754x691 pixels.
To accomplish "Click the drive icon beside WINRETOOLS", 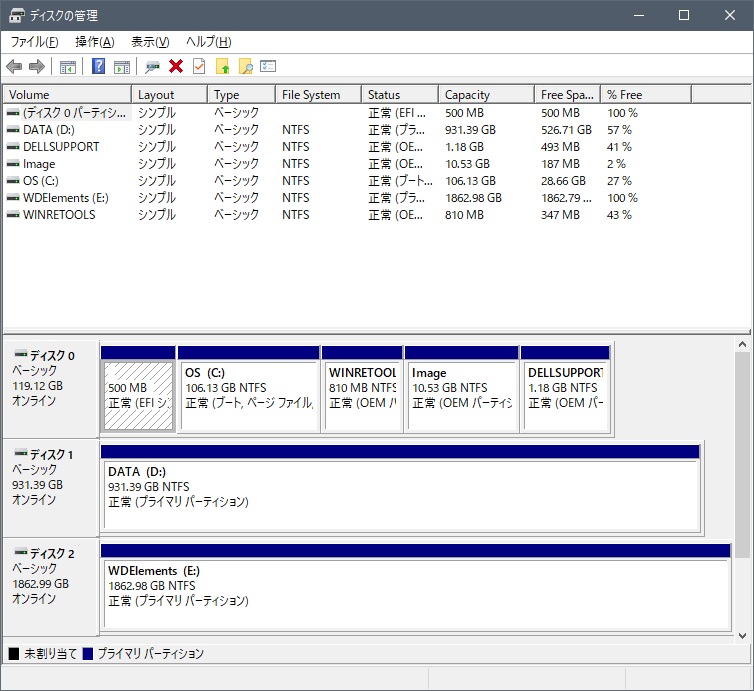I will click(x=13, y=214).
